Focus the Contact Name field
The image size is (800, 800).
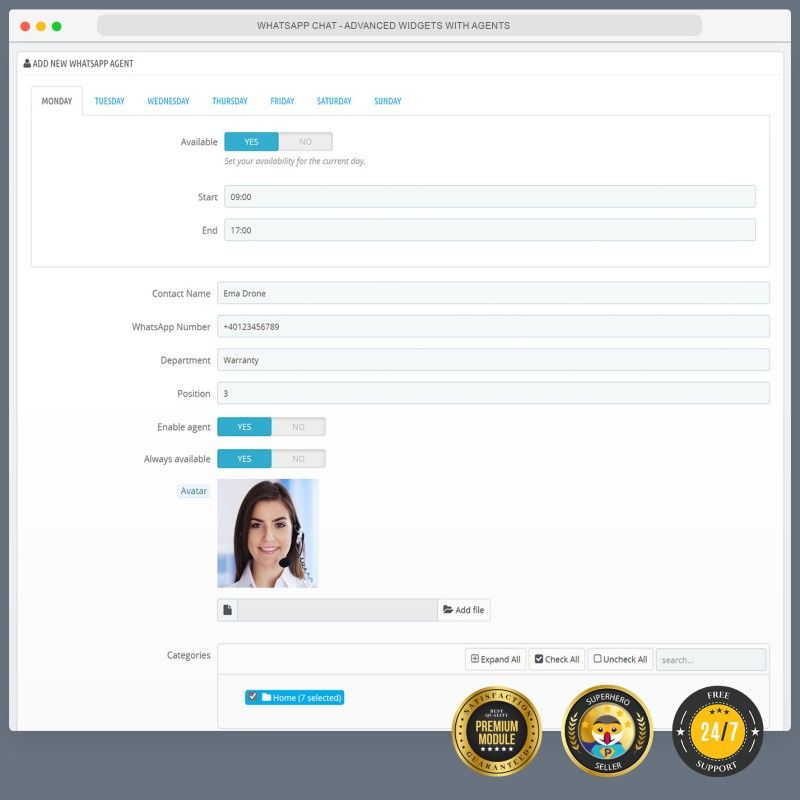[x=493, y=293]
